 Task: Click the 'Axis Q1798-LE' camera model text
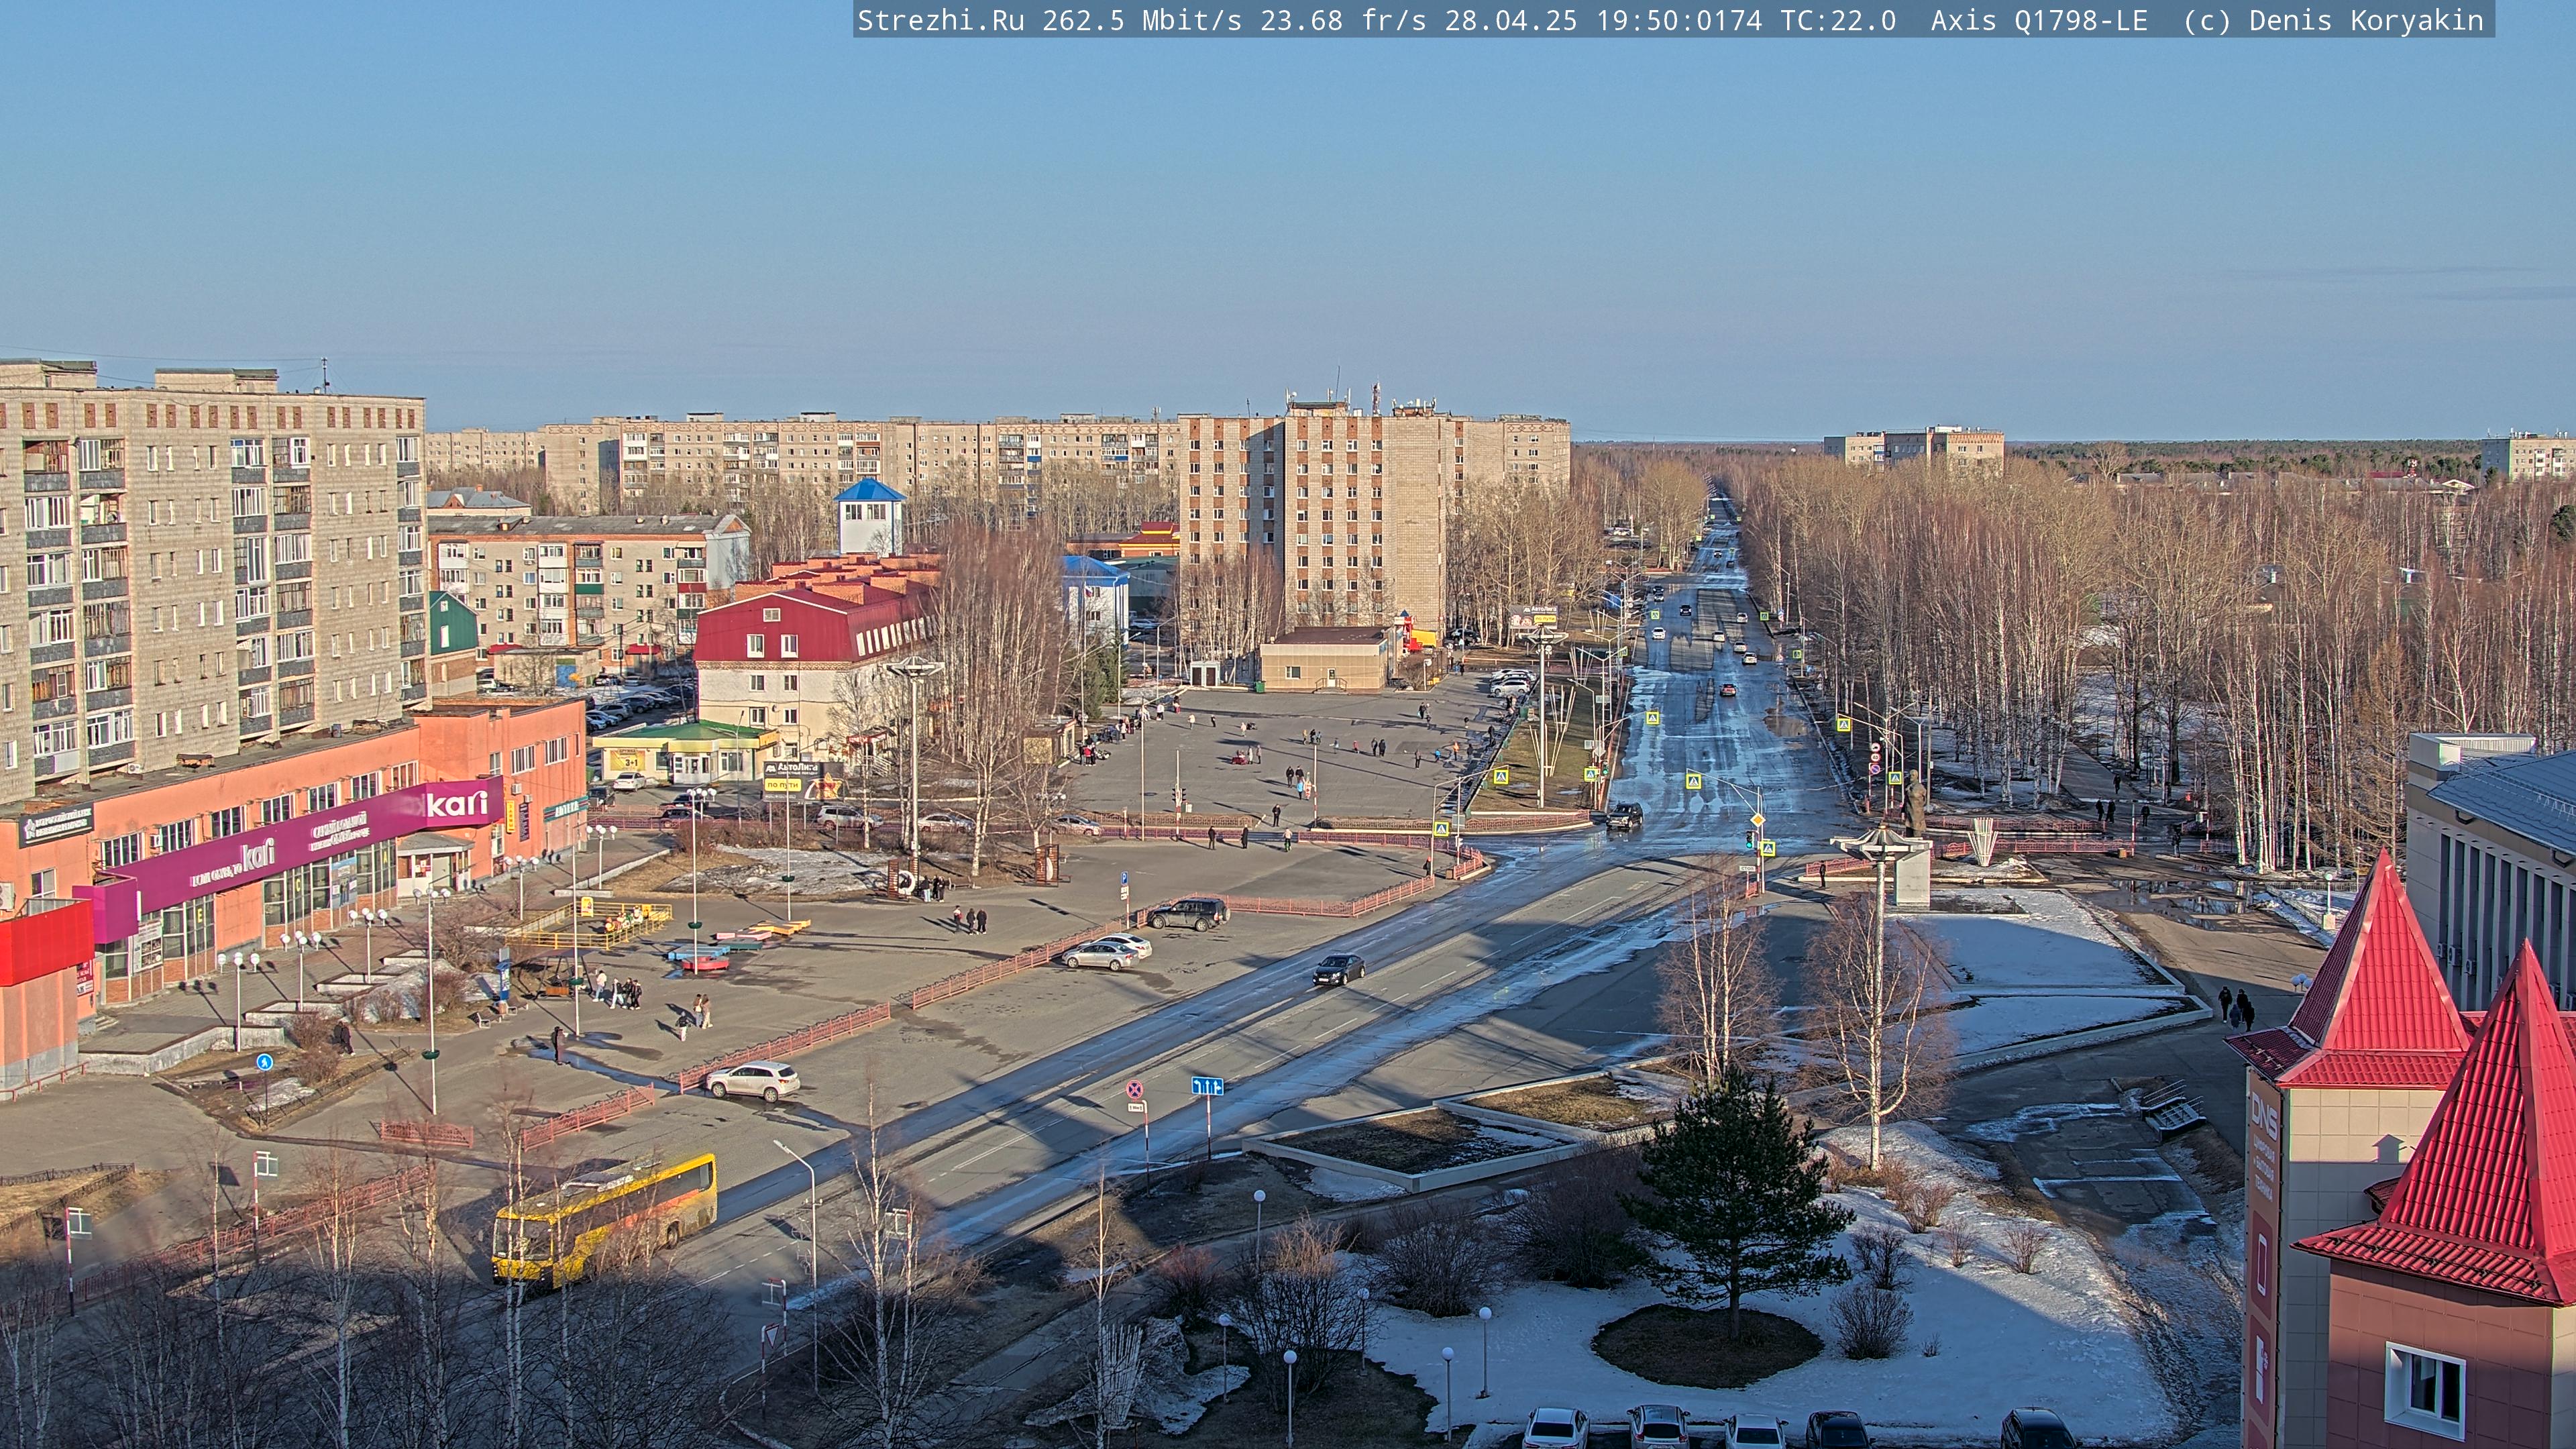2039,20
